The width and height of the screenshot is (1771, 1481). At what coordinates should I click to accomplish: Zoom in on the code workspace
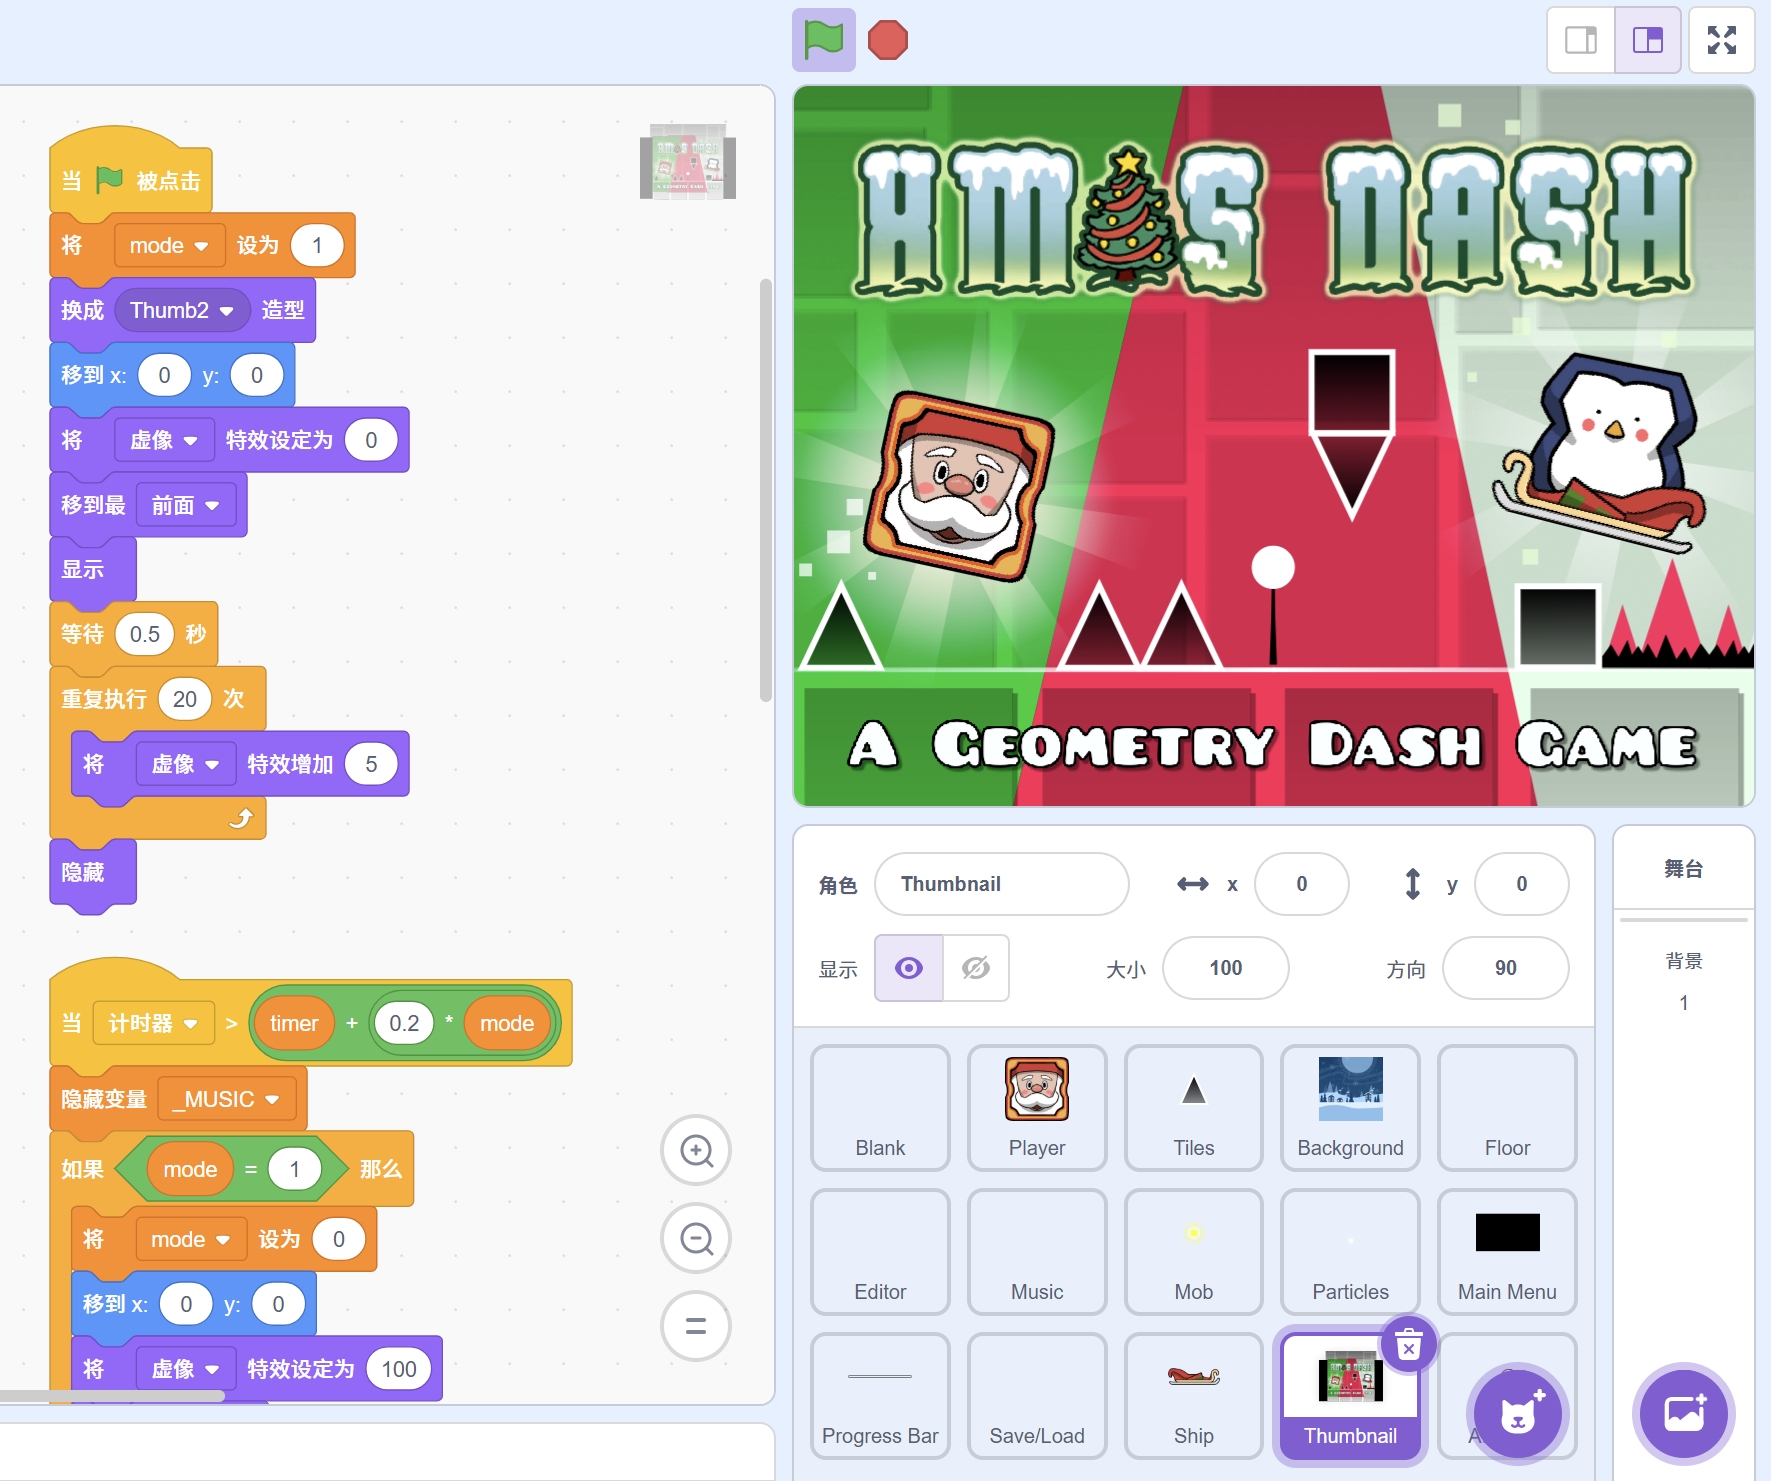tap(696, 1151)
